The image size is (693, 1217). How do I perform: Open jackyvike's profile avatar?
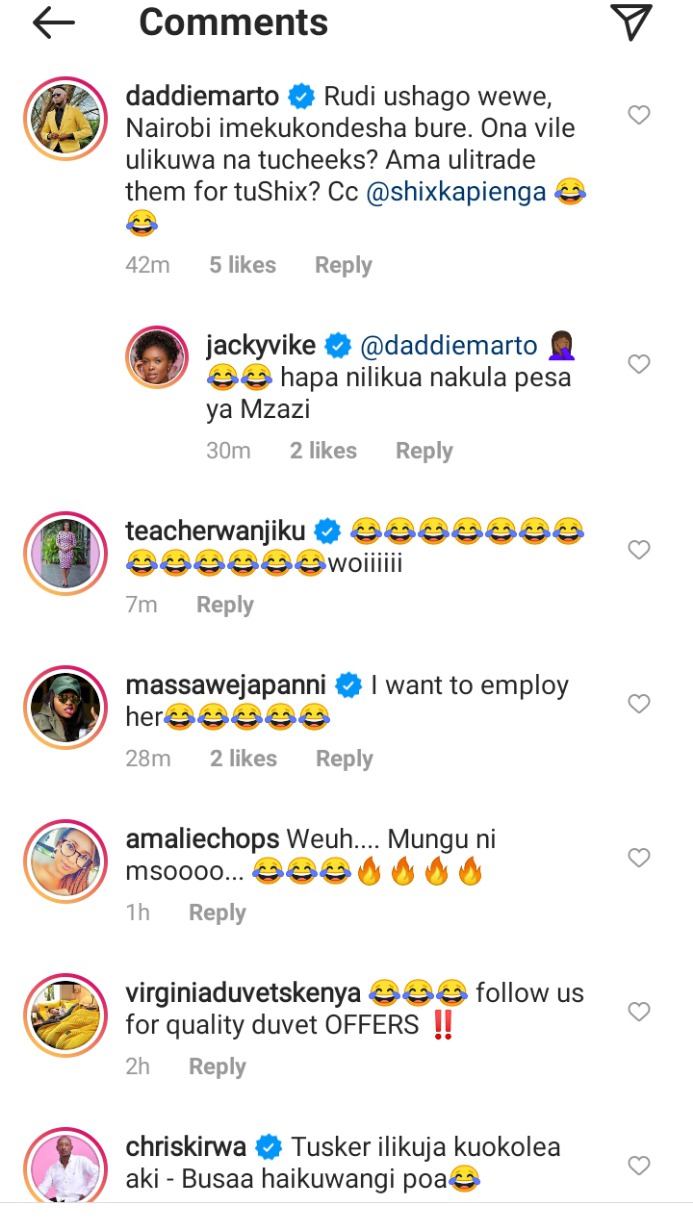(x=157, y=357)
